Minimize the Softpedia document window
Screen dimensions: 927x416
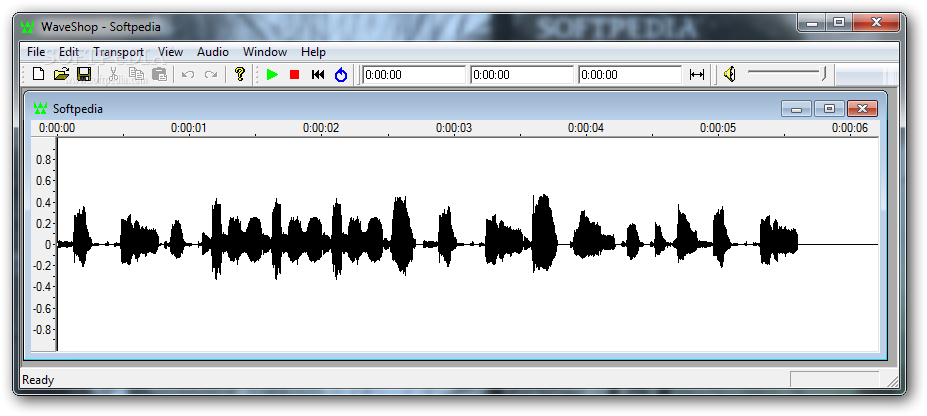coord(796,109)
